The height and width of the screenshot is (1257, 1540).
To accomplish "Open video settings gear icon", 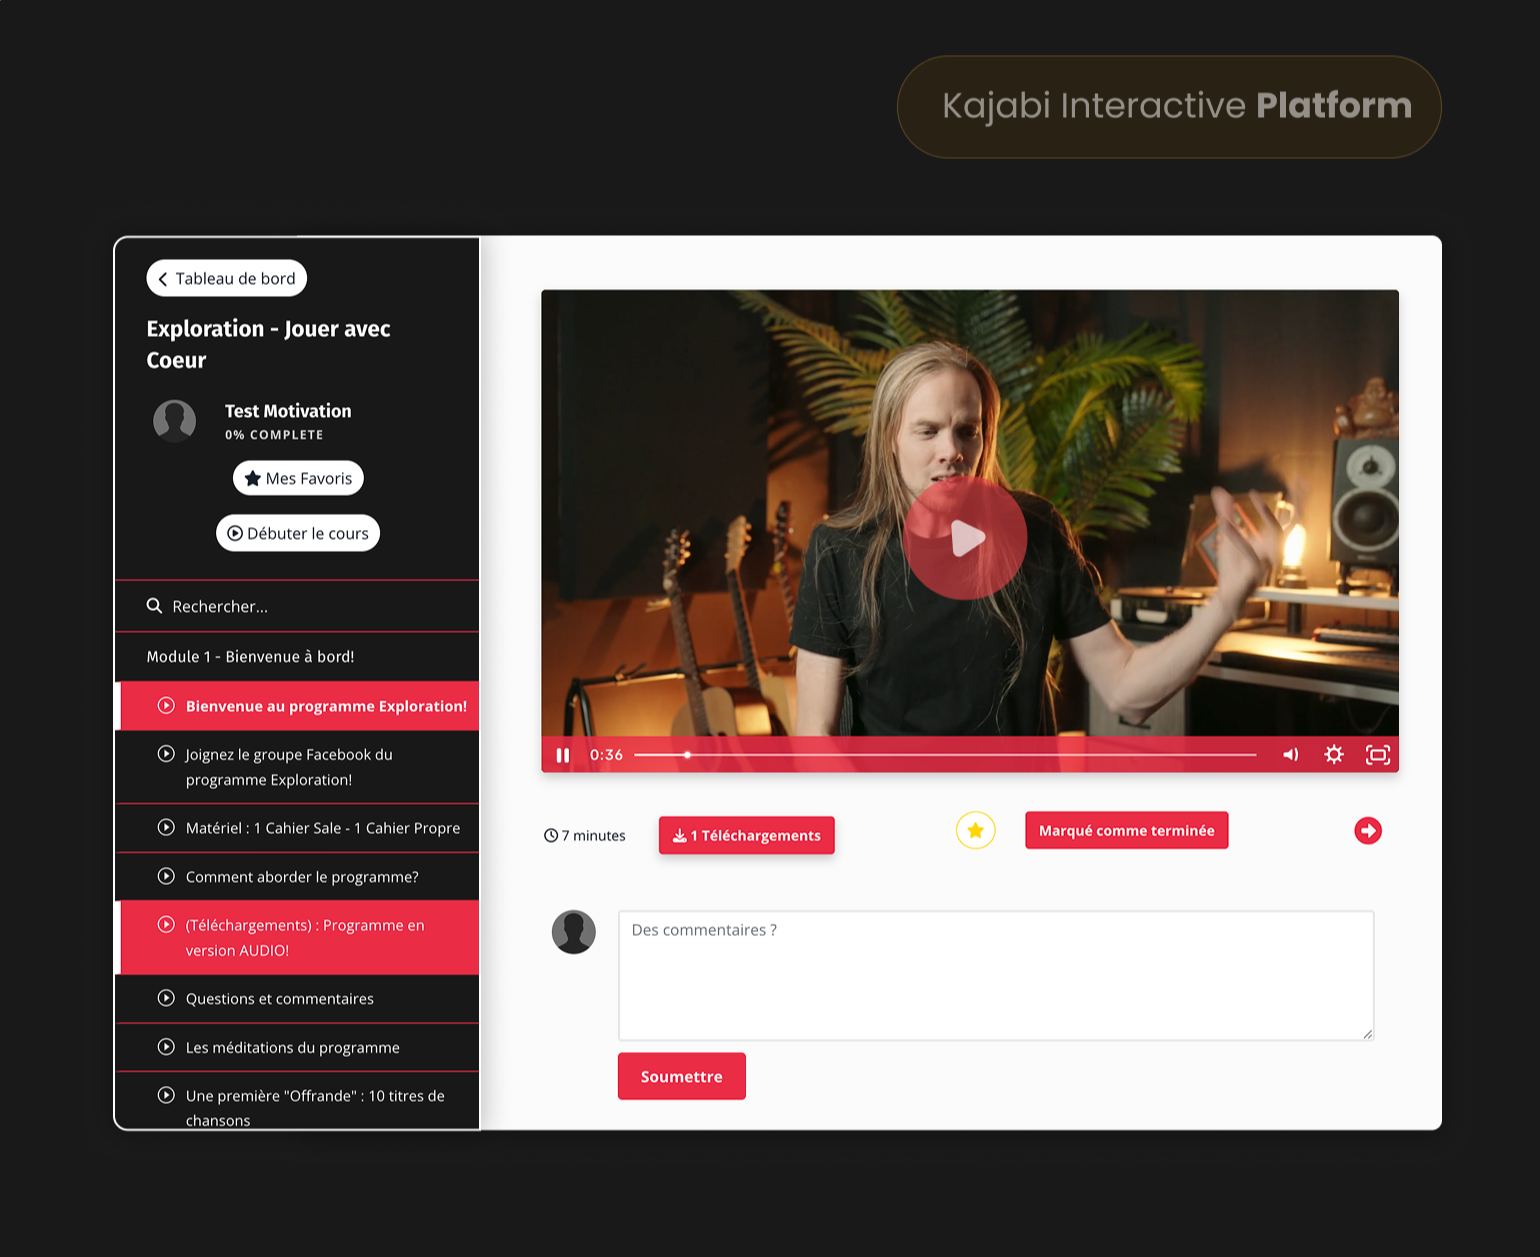I will (1334, 755).
